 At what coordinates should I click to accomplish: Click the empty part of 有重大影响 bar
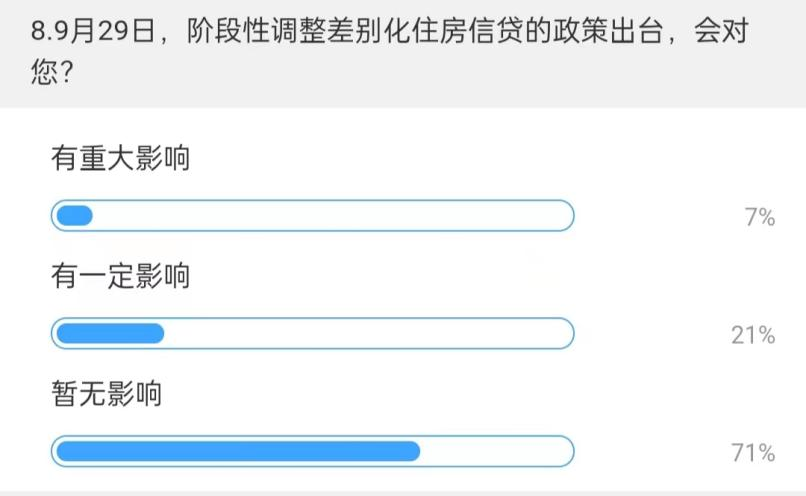pos(330,216)
